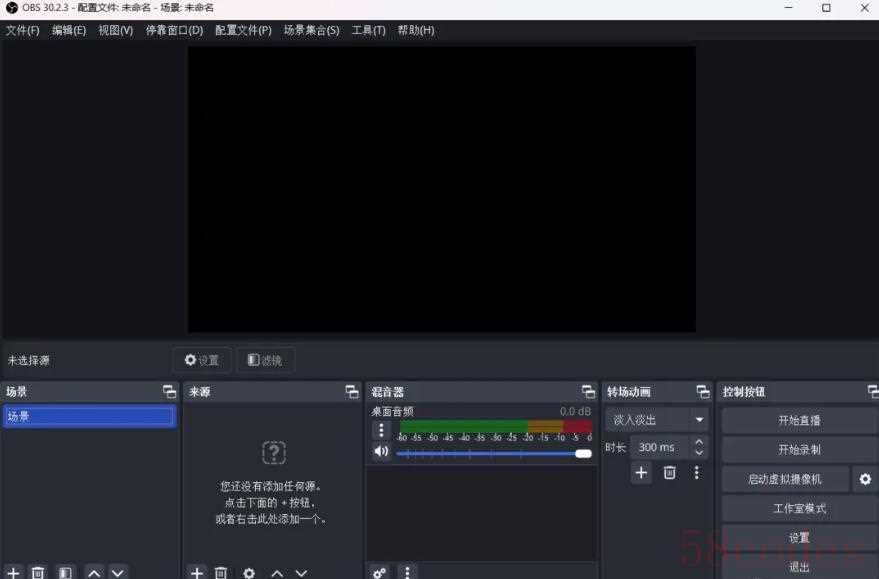The height and width of the screenshot is (579, 879).
Task: Open virtual camera settings gear
Action: point(865,479)
